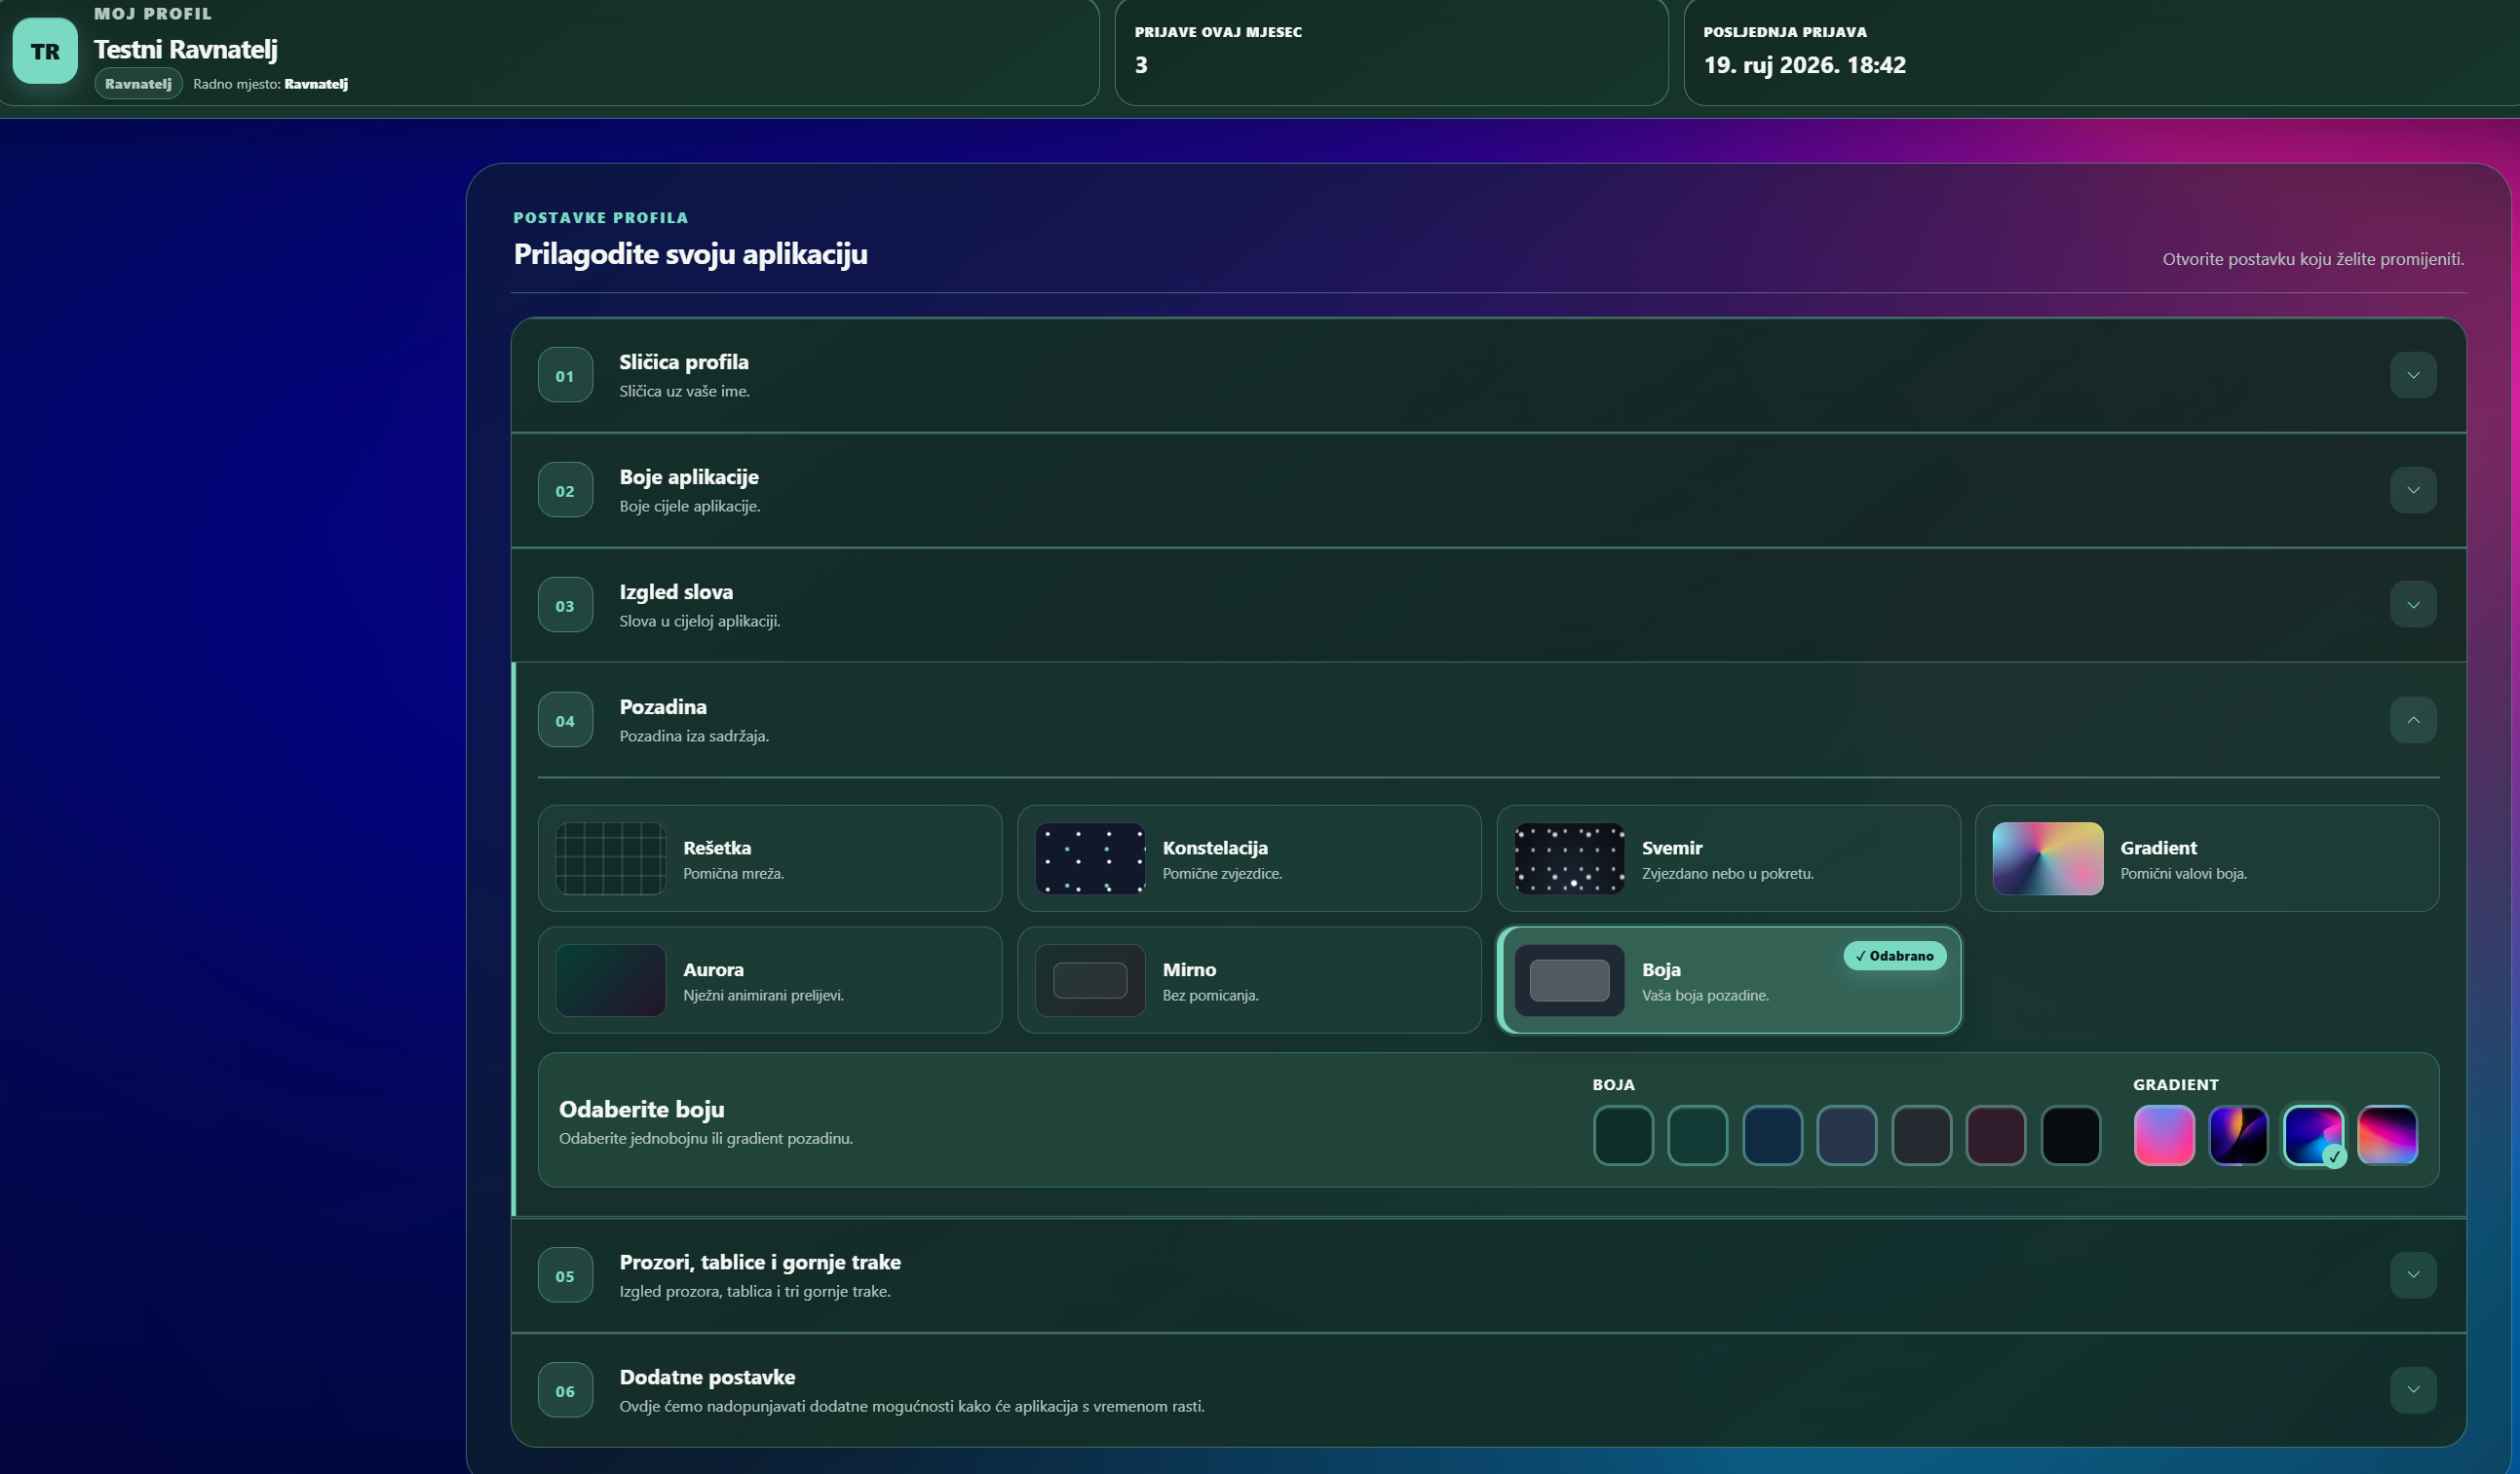Viewport: 2520px width, 1474px height.
Task: Click the 02 number badge
Action: click(565, 490)
